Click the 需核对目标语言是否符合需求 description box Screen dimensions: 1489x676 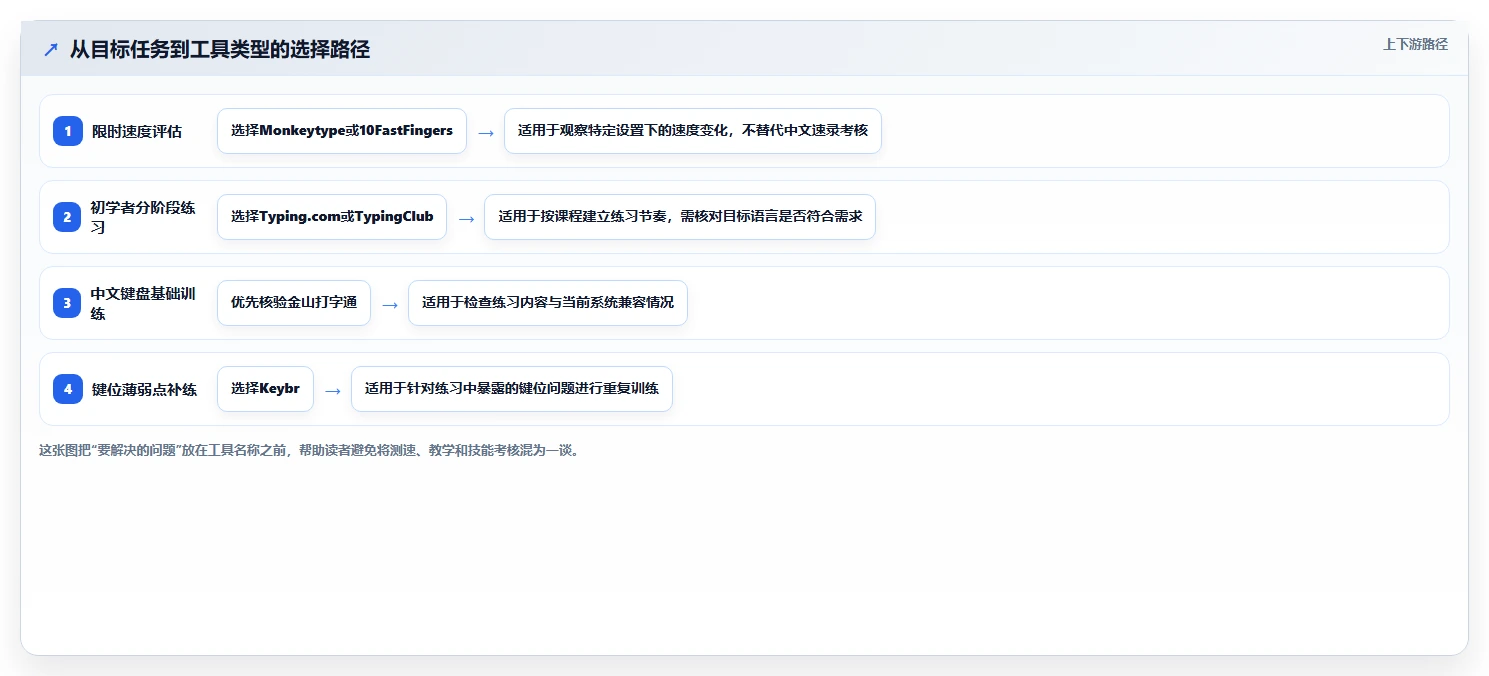click(680, 217)
